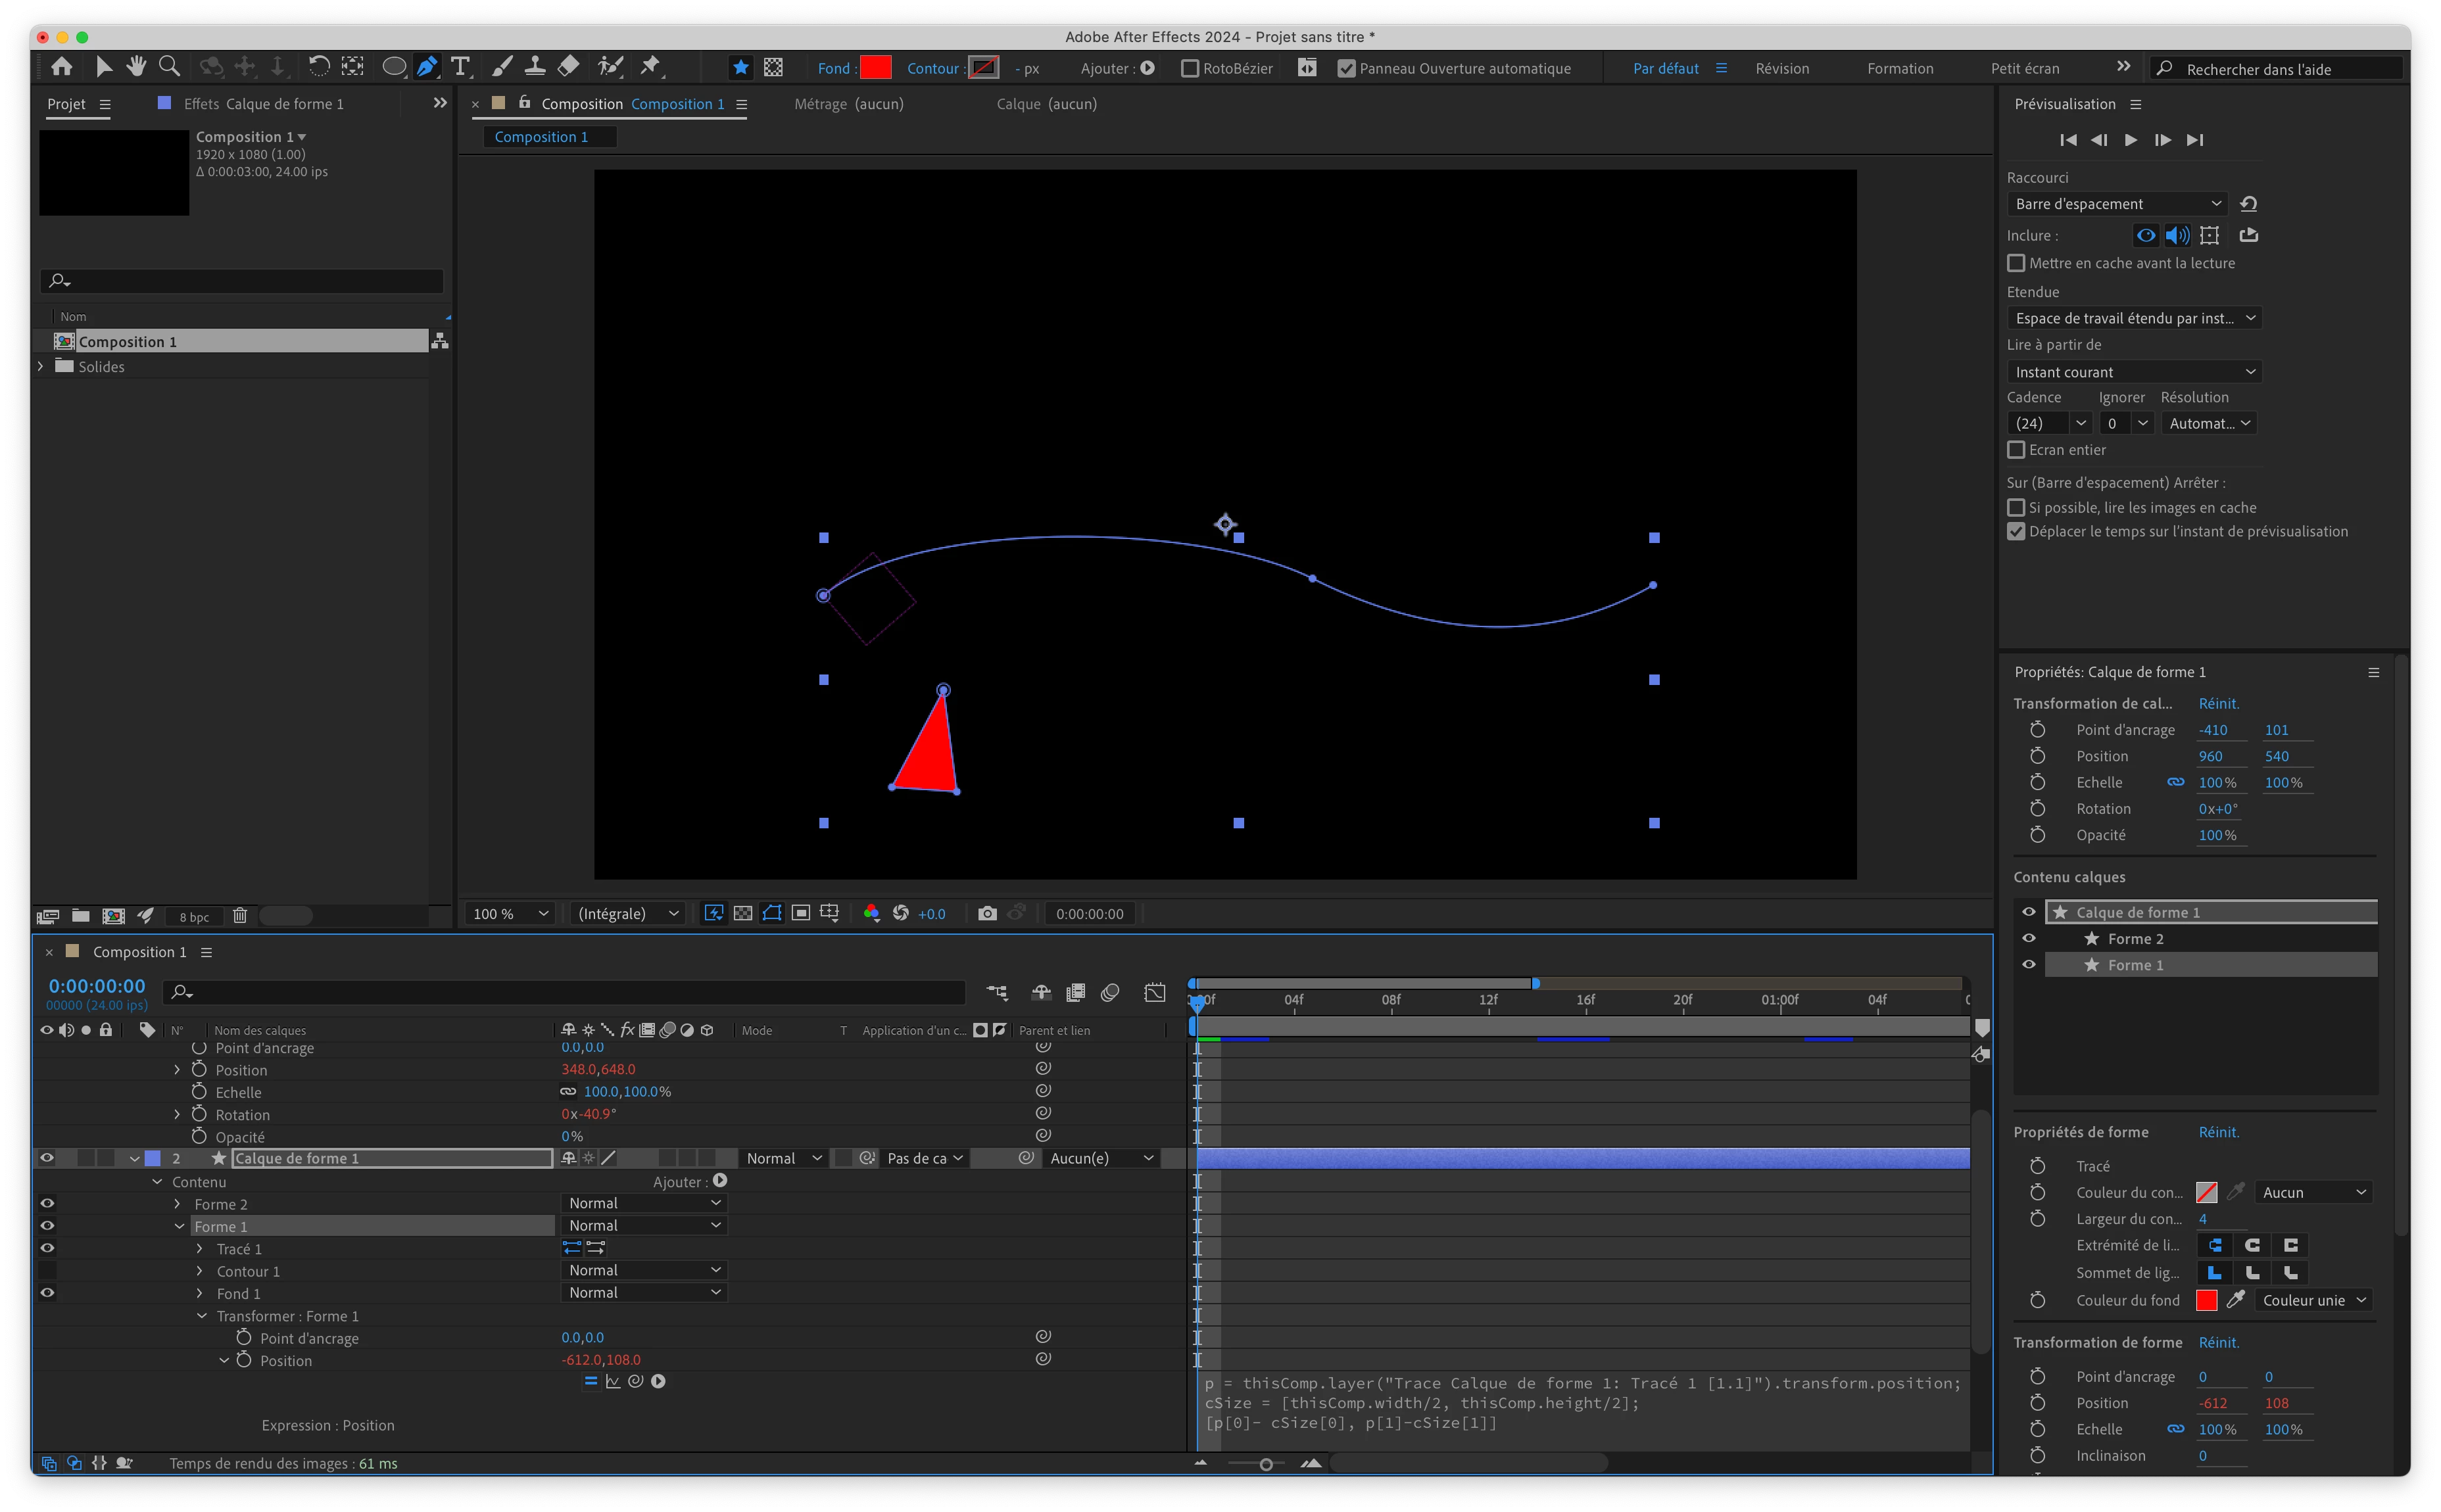Click the trash icon in Project panel

click(x=240, y=915)
